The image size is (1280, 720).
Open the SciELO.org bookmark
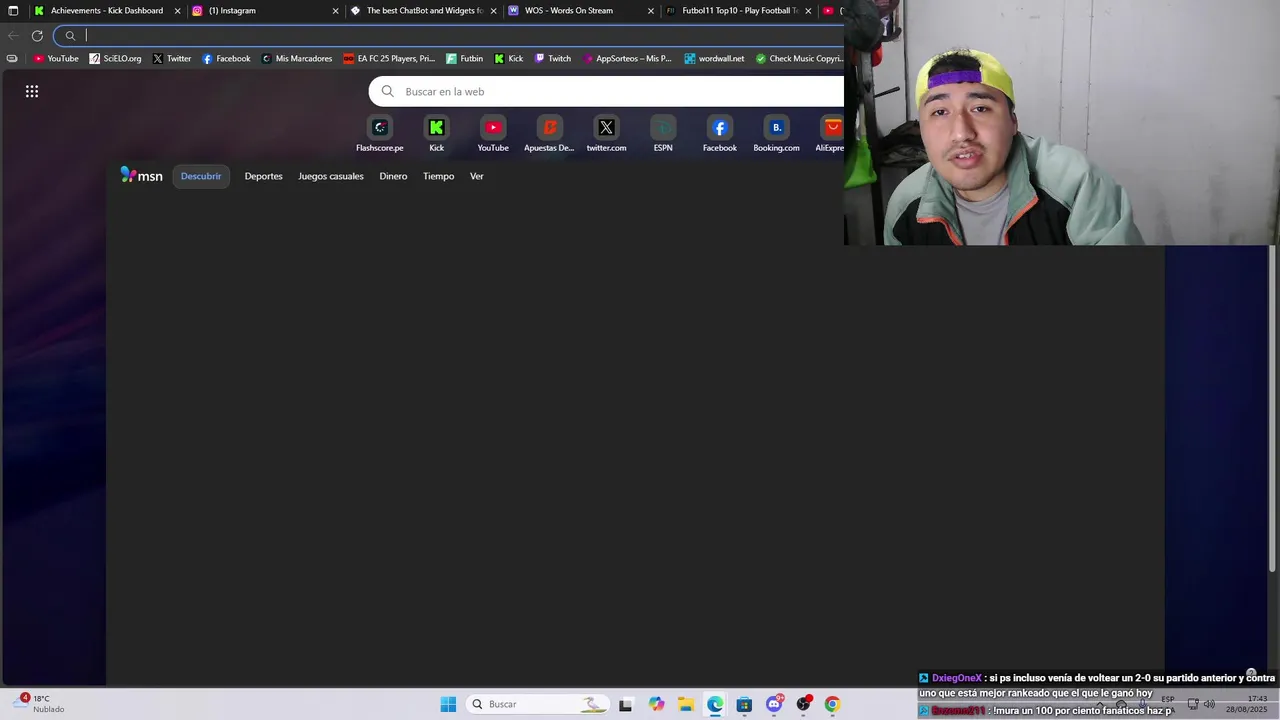pyautogui.click(x=115, y=59)
